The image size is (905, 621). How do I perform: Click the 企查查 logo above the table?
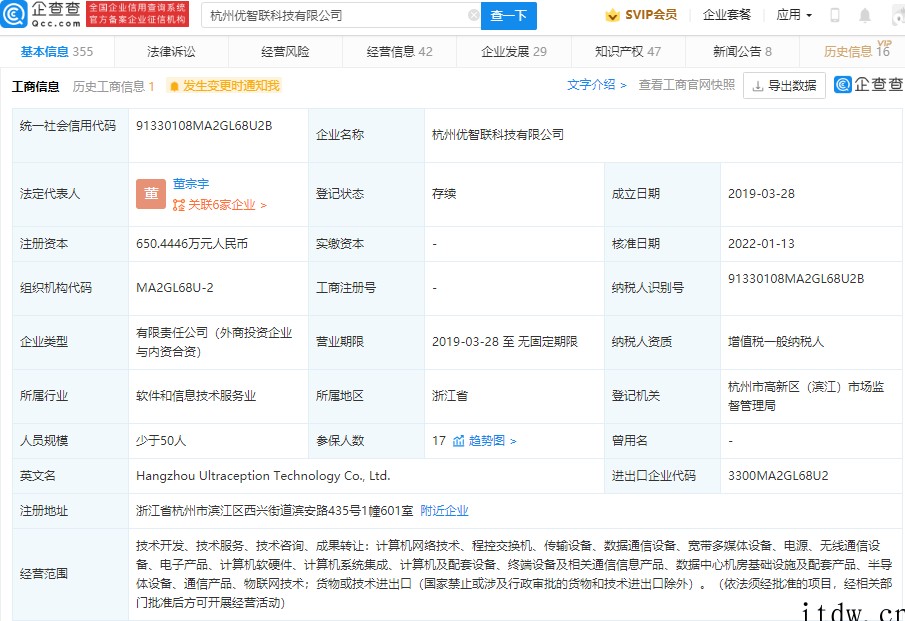(869, 84)
